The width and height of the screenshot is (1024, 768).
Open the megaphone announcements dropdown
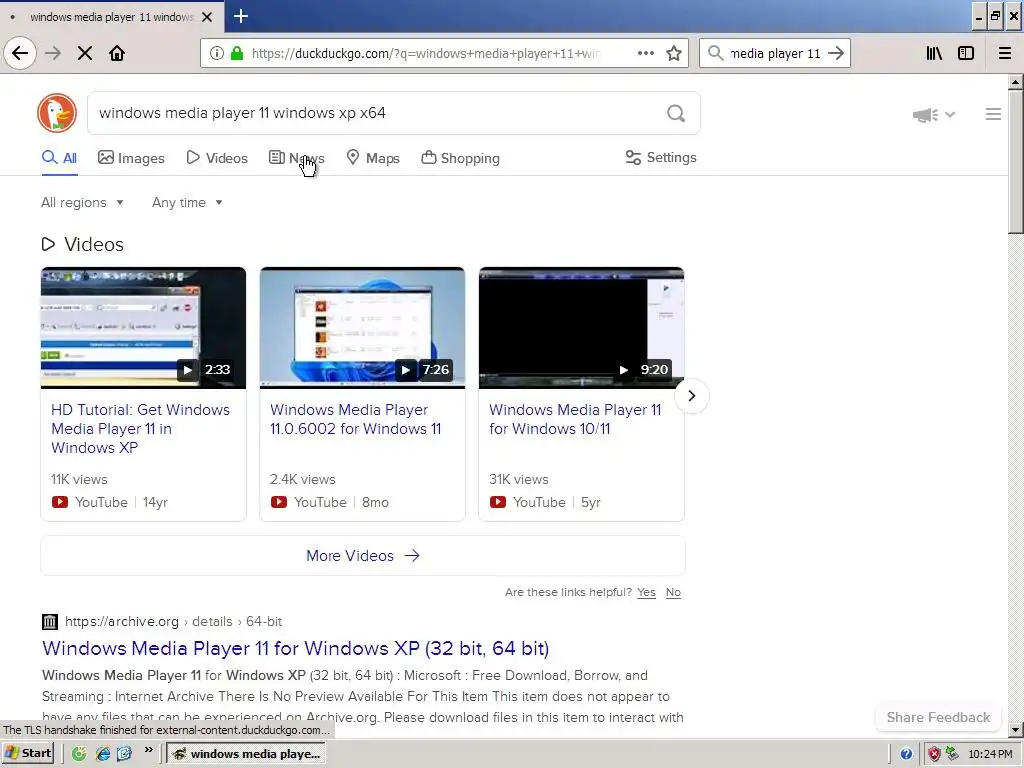pyautogui.click(x=934, y=115)
